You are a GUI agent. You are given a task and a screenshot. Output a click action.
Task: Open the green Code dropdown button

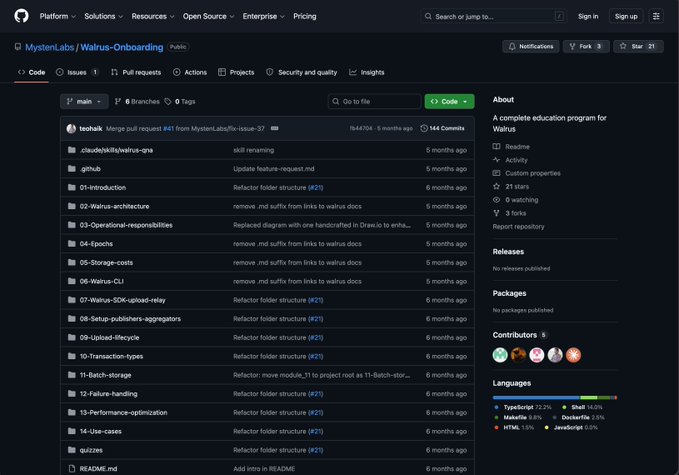pos(449,101)
